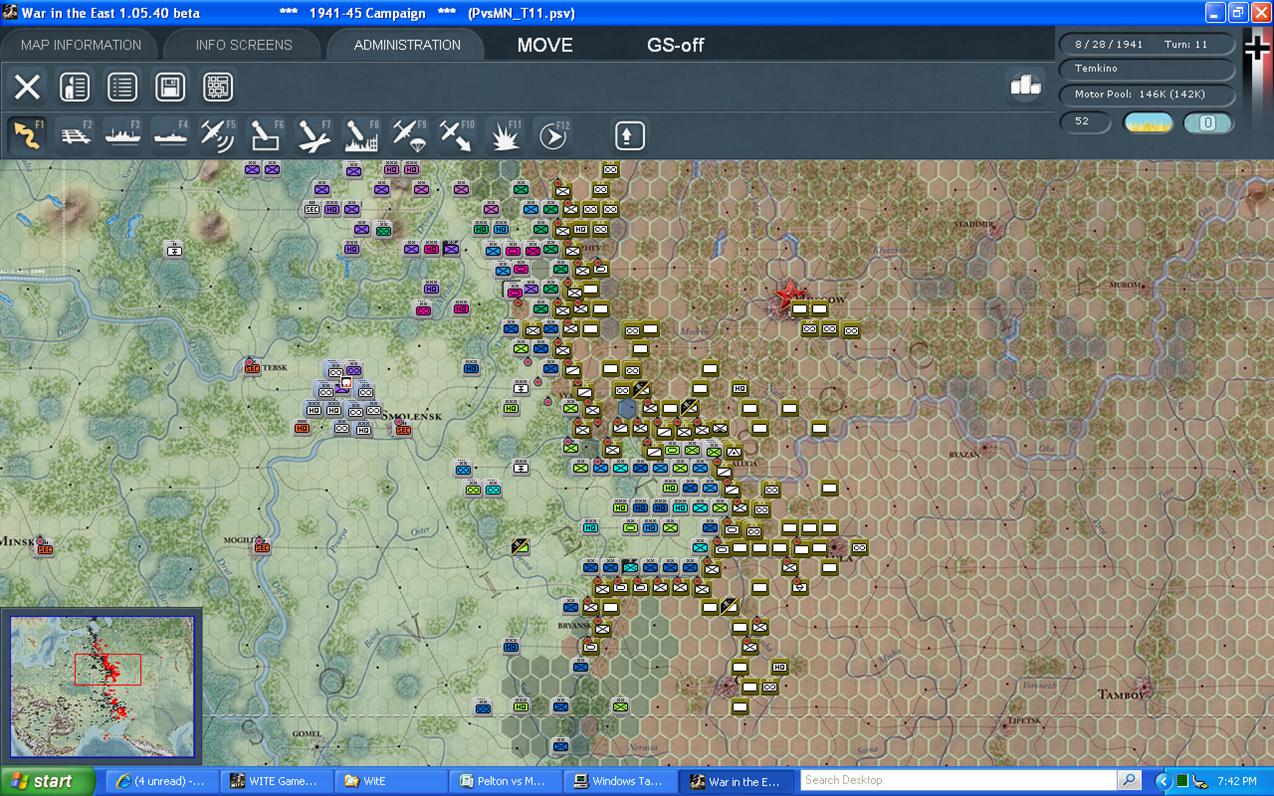The image size is (1274, 796).
Task: Click the 8/28/1941 Turn 11 date field
Action: [1147, 45]
